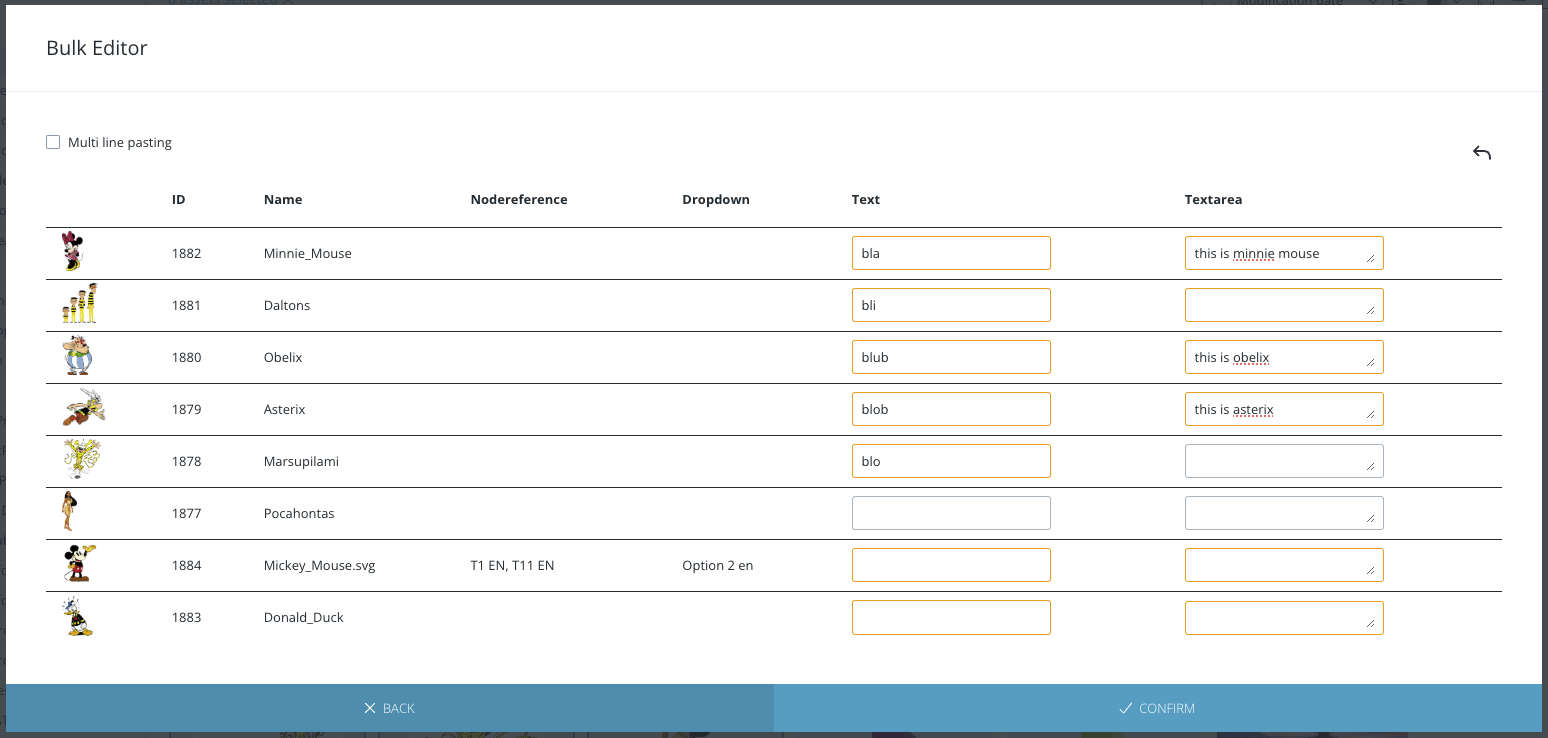Click the Textarea column header
Screen dimensions: 1548x738
click(1213, 199)
